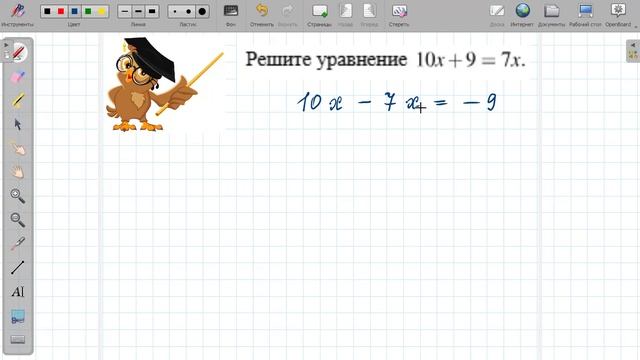Pick the blue pen color
Viewport: 640px width, 360px height.
point(74,11)
